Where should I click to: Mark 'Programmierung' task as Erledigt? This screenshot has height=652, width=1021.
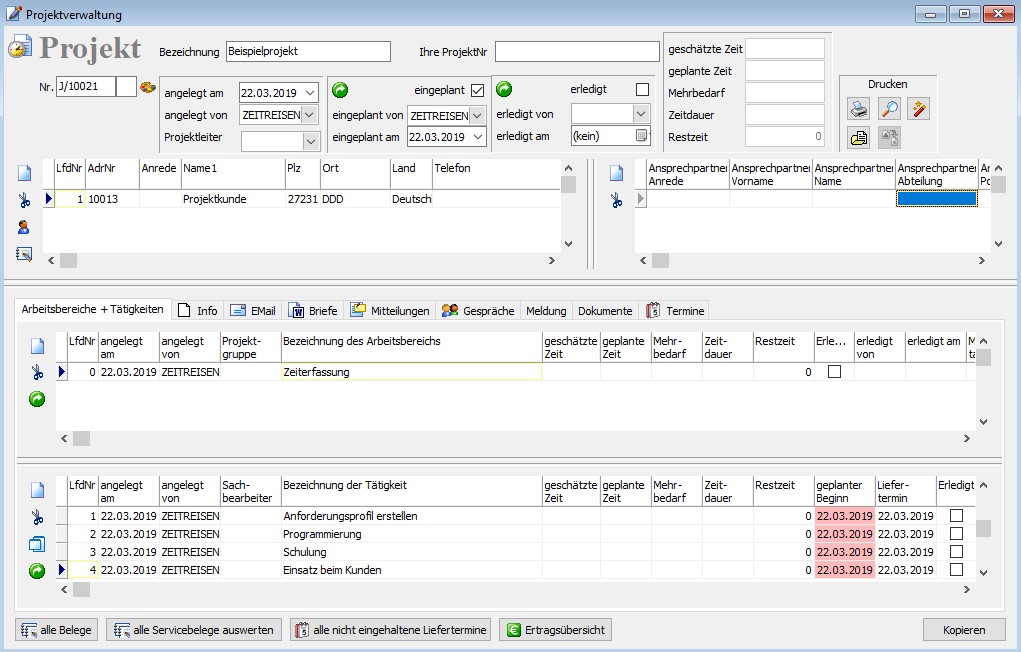pos(956,534)
